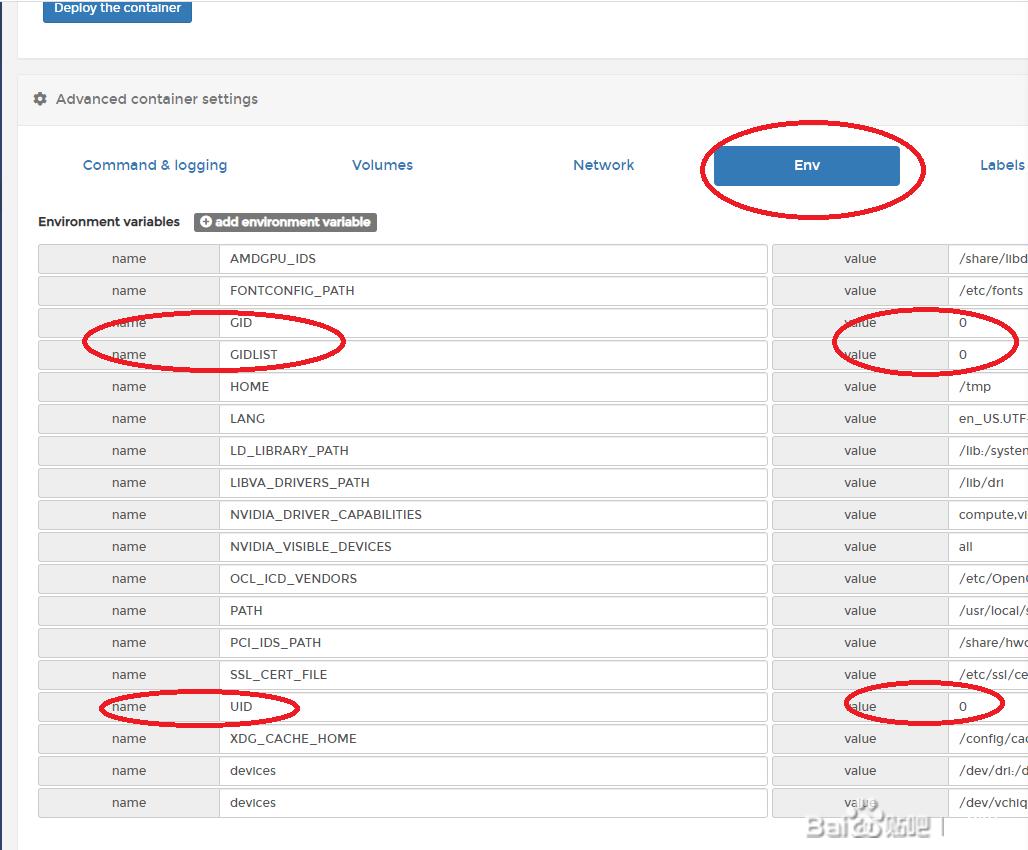Viewport: 1028px width, 850px height.
Task: Switch to the Command & logging tab
Action: 155,165
